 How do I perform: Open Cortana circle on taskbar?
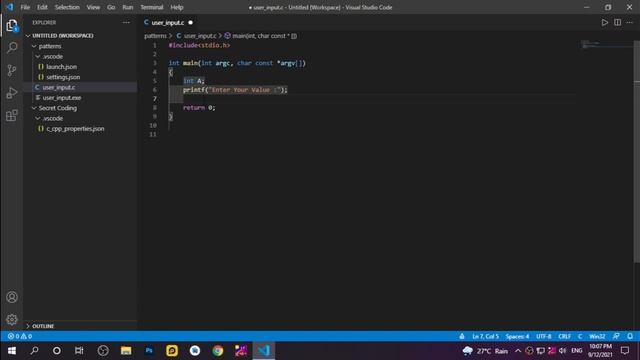coord(57,351)
